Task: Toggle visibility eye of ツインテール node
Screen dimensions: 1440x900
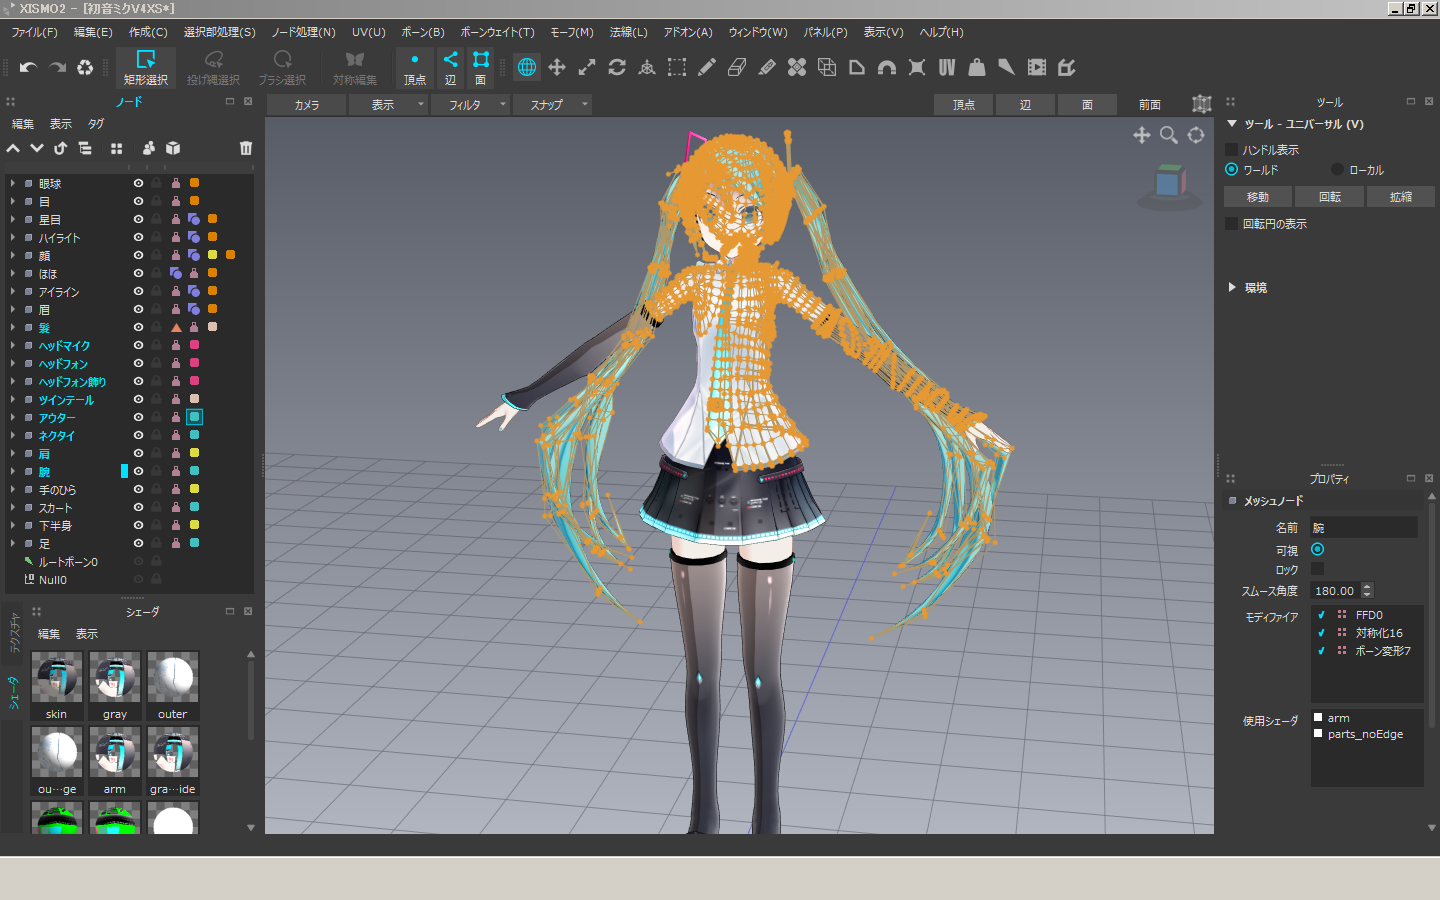Action: pos(138,399)
